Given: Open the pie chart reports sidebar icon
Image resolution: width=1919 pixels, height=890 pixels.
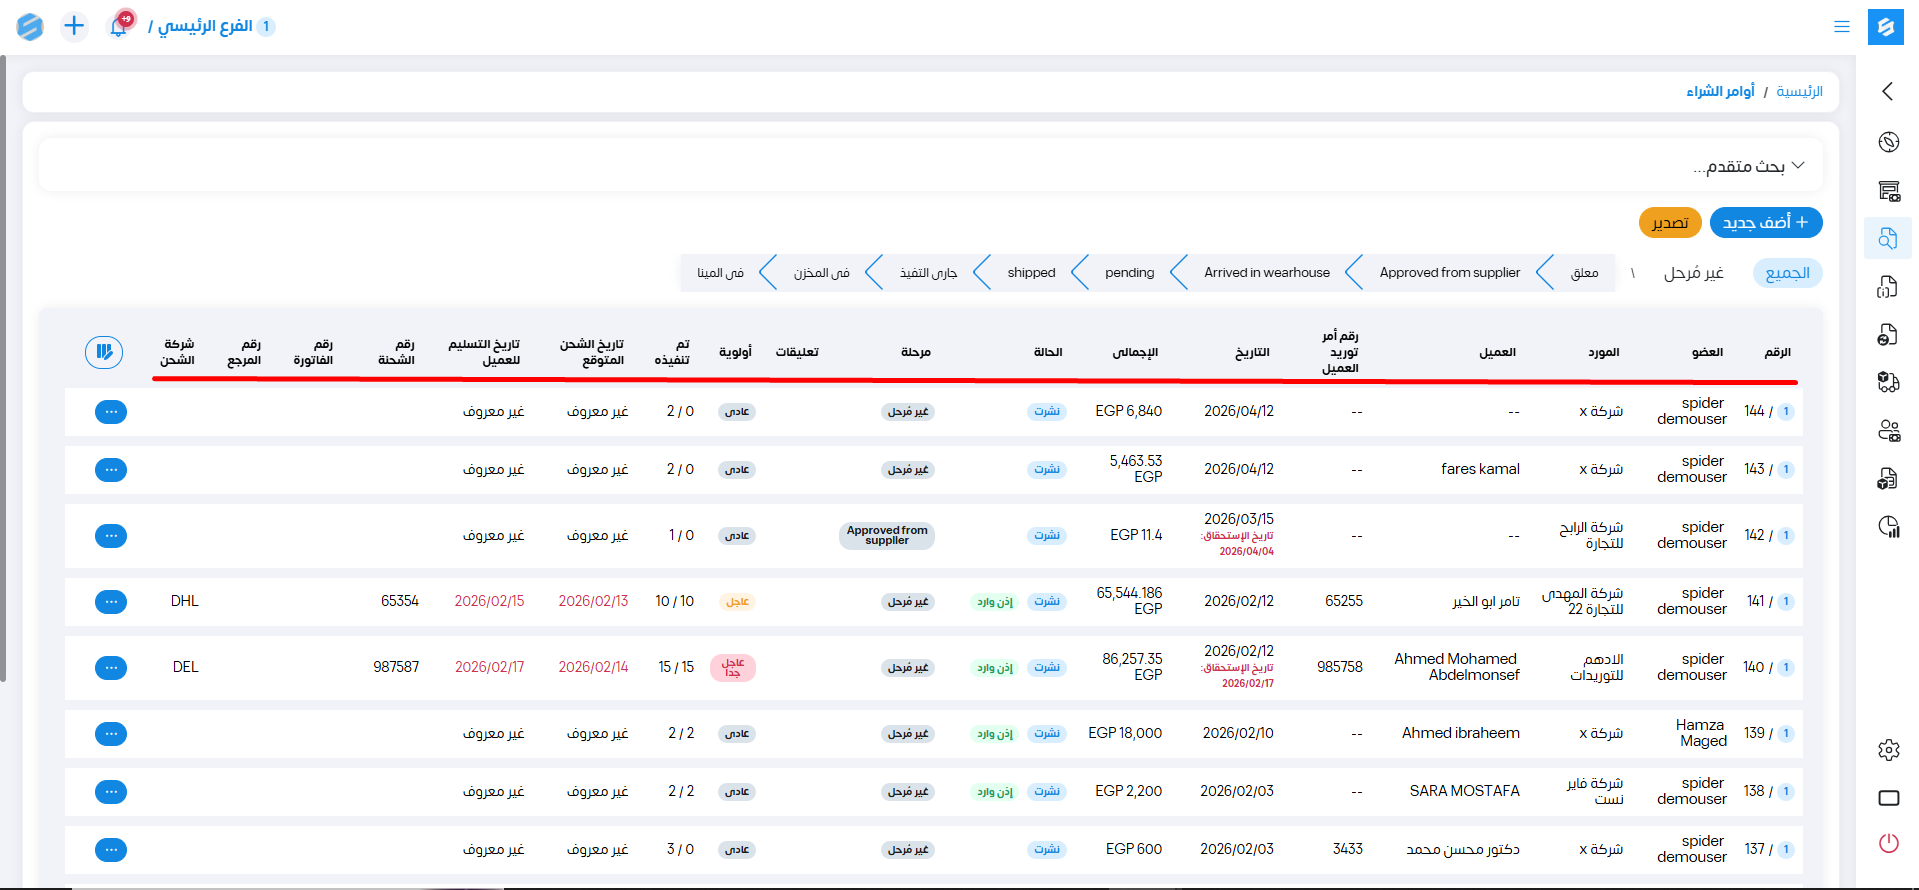Looking at the screenshot, I should click(x=1888, y=527).
